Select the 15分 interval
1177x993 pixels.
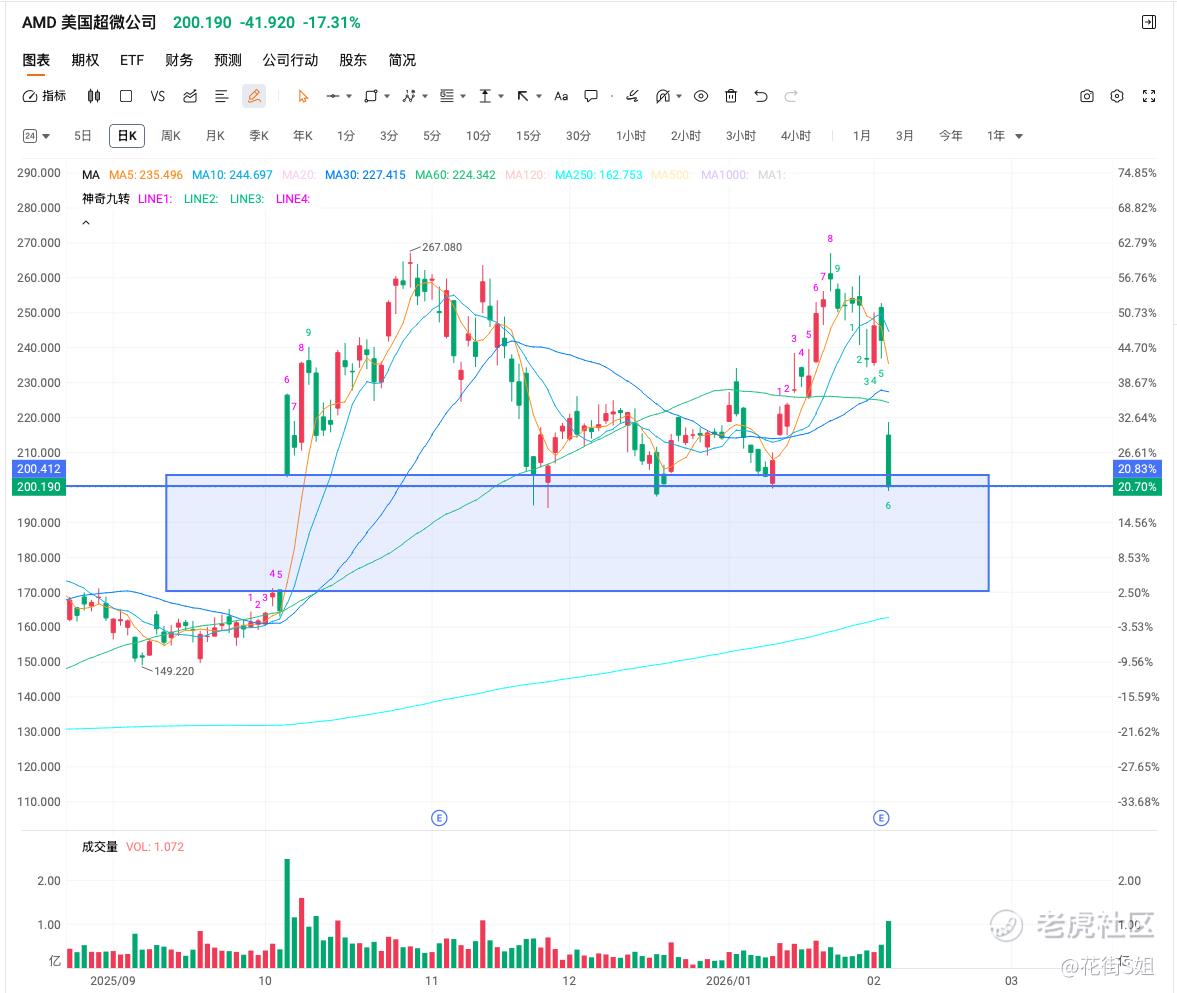528,136
